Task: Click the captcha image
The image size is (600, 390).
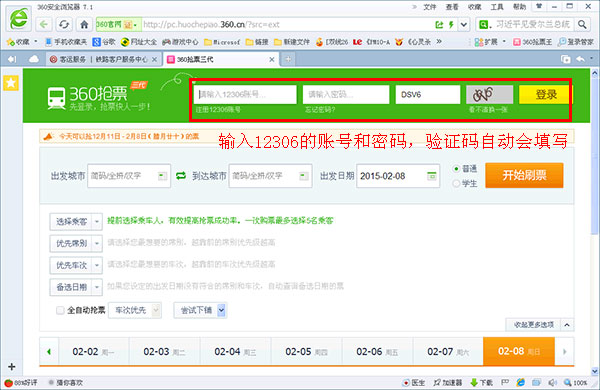Action: 489,94
